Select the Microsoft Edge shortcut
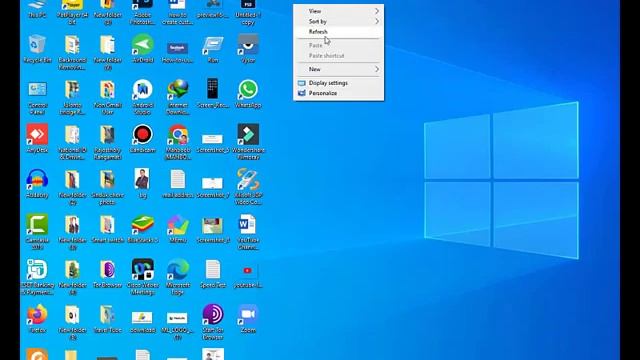 pyautogui.click(x=178, y=277)
